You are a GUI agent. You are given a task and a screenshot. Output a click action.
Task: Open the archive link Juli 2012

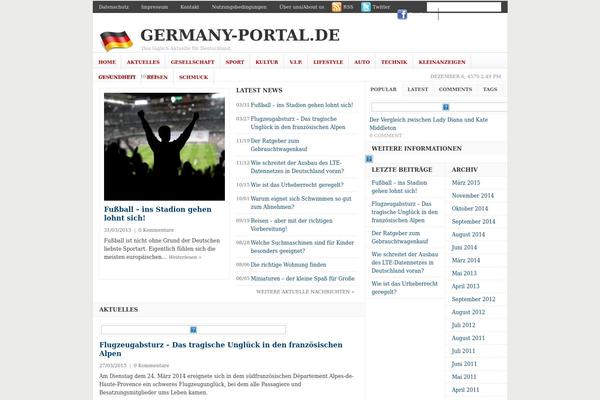[463, 325]
